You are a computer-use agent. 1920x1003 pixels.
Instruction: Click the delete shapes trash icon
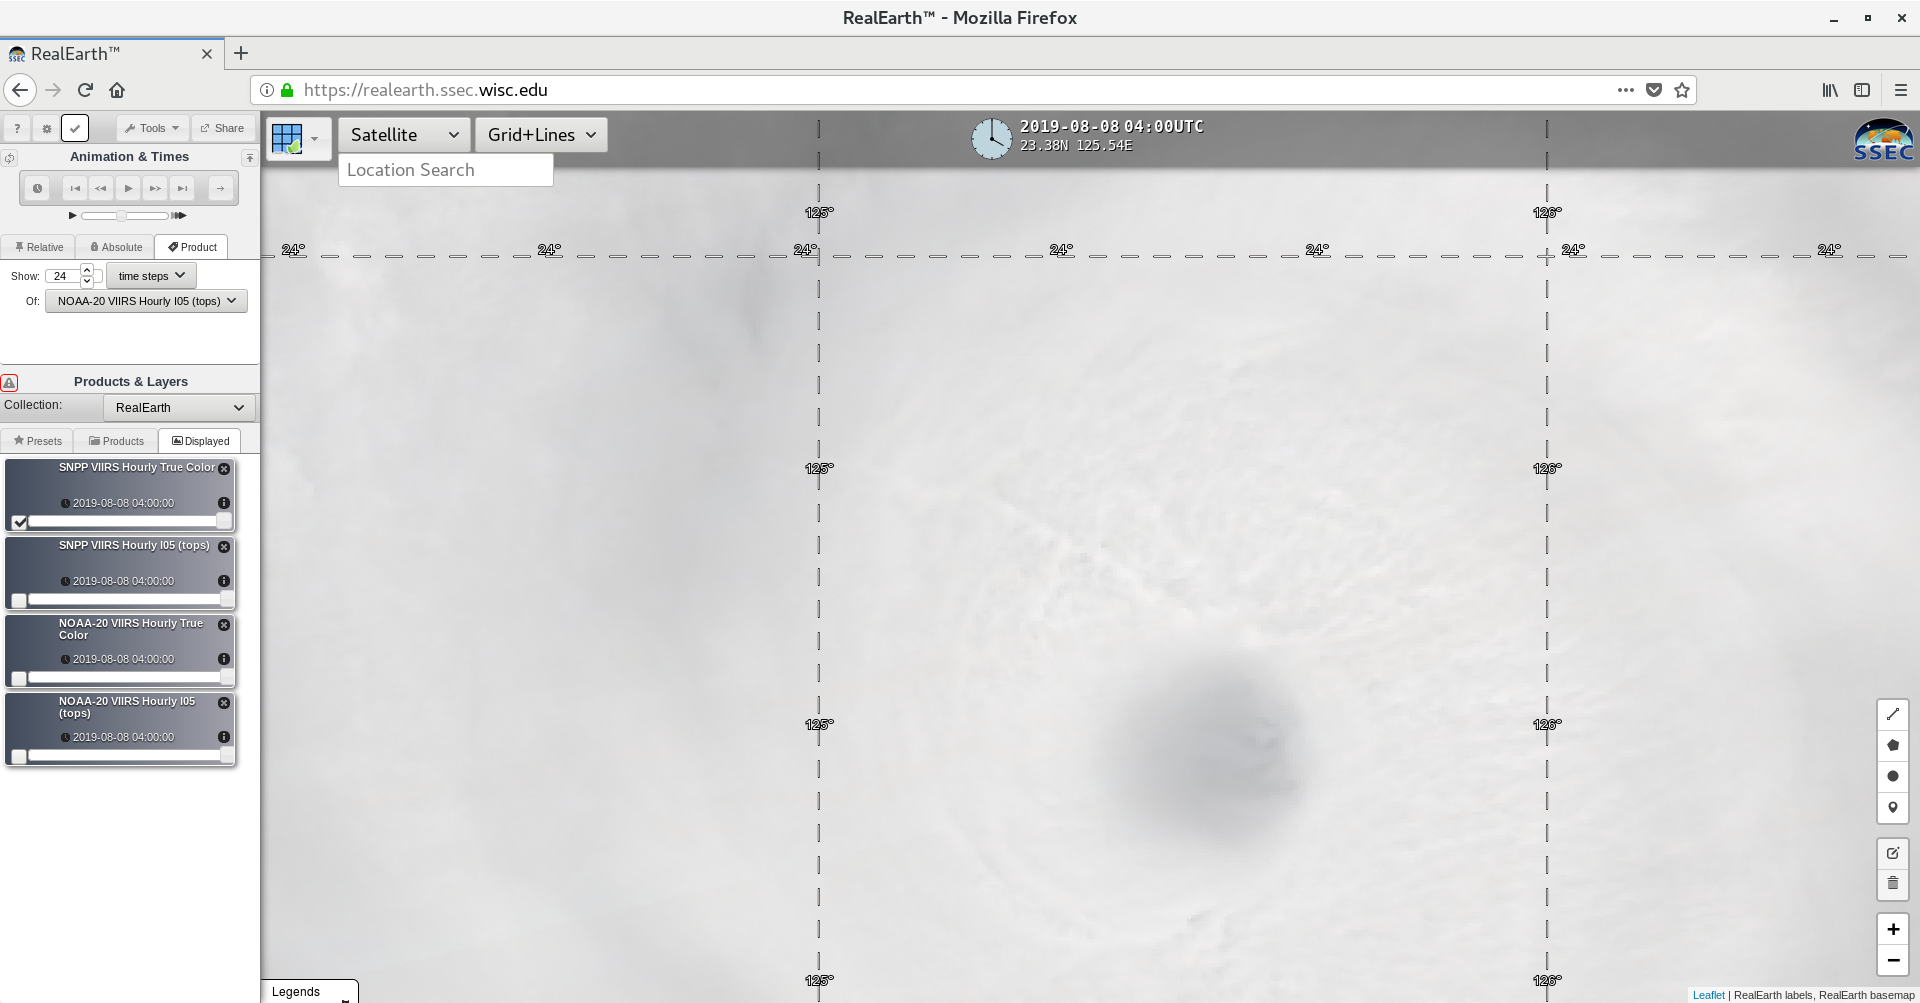tap(1892, 883)
